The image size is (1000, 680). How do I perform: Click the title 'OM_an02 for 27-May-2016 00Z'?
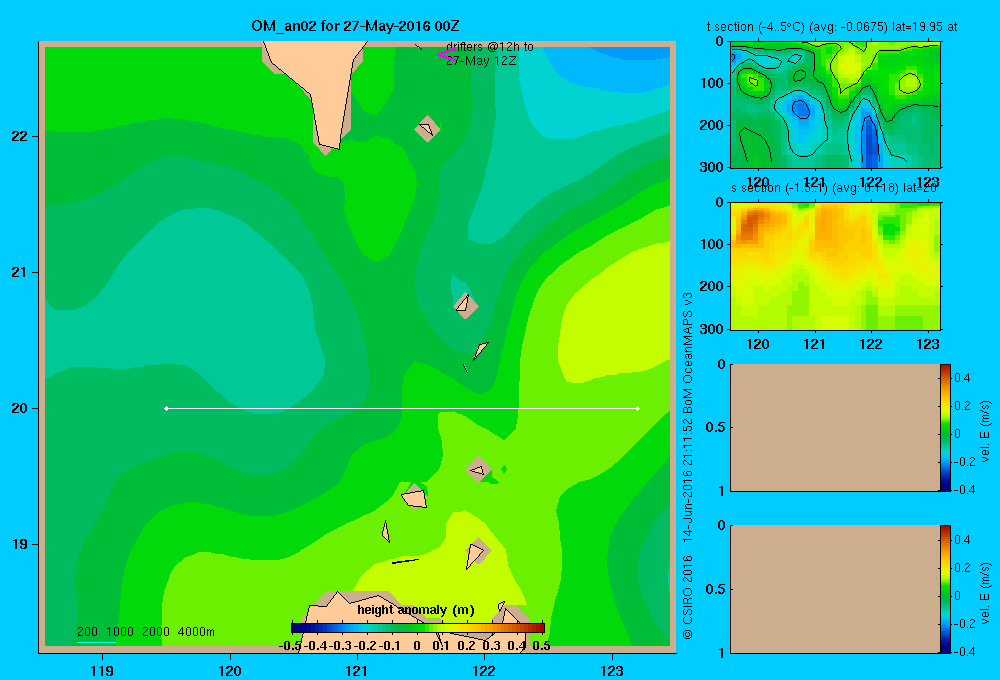click(355, 26)
